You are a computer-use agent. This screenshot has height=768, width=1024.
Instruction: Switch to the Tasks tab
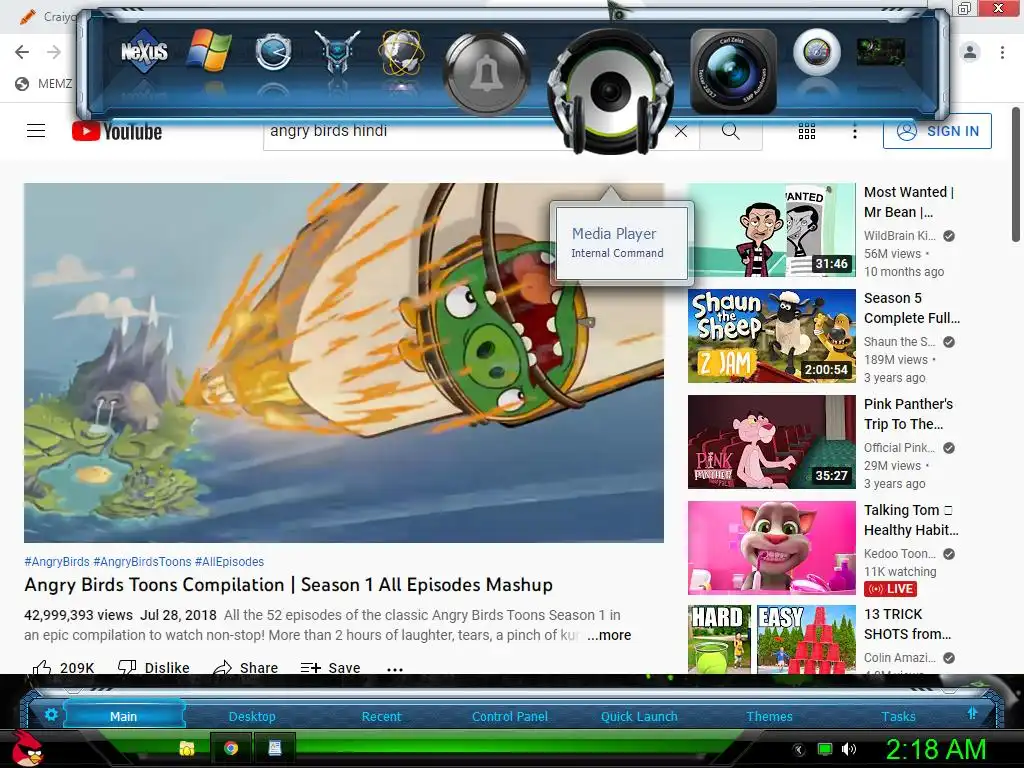point(898,716)
